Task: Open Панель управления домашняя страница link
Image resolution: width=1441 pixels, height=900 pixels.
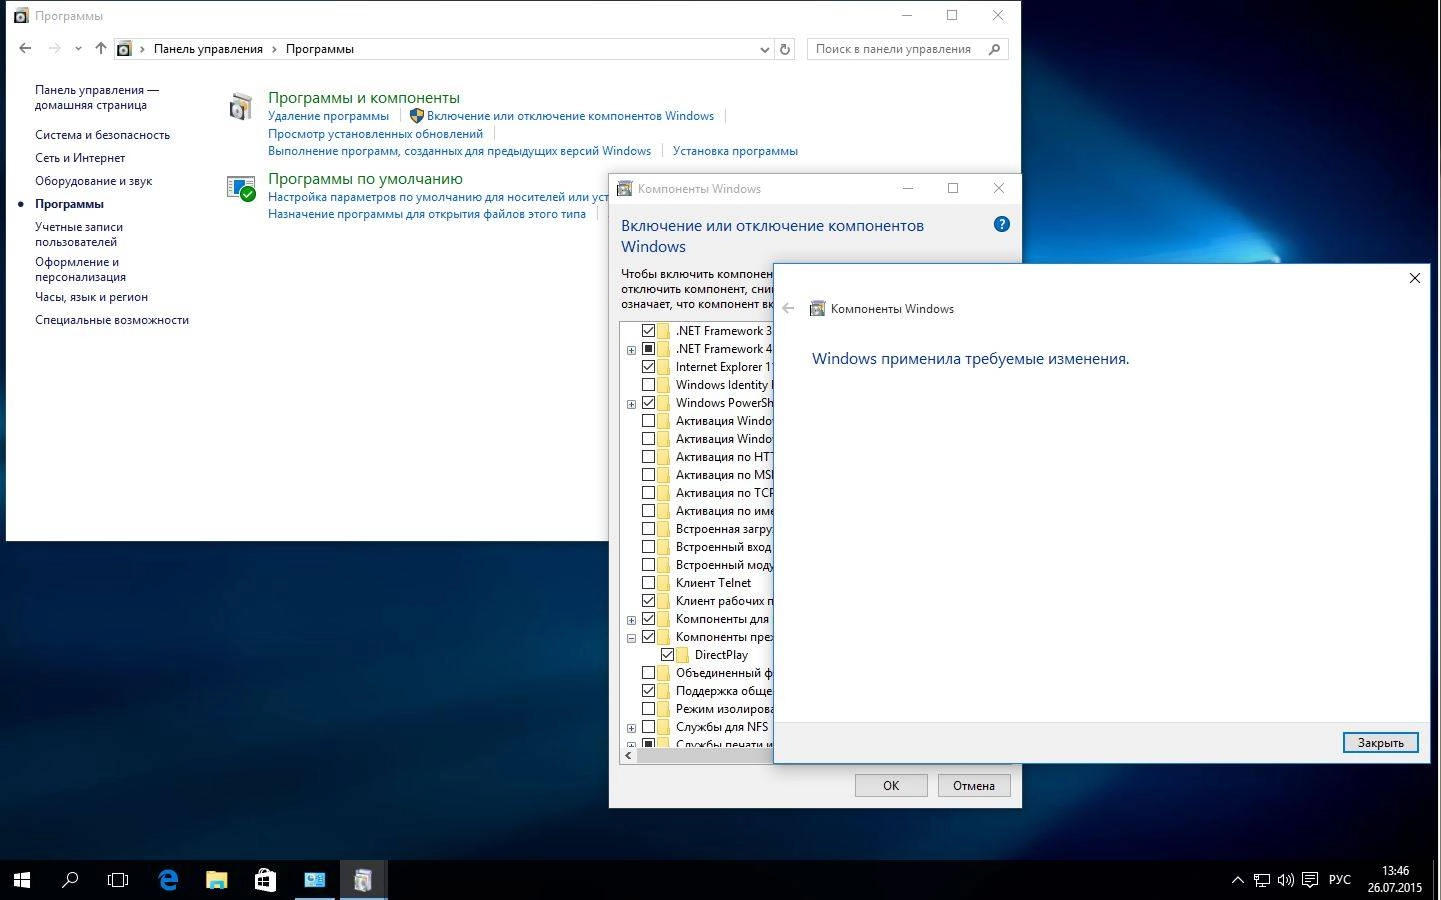Action: click(97, 97)
